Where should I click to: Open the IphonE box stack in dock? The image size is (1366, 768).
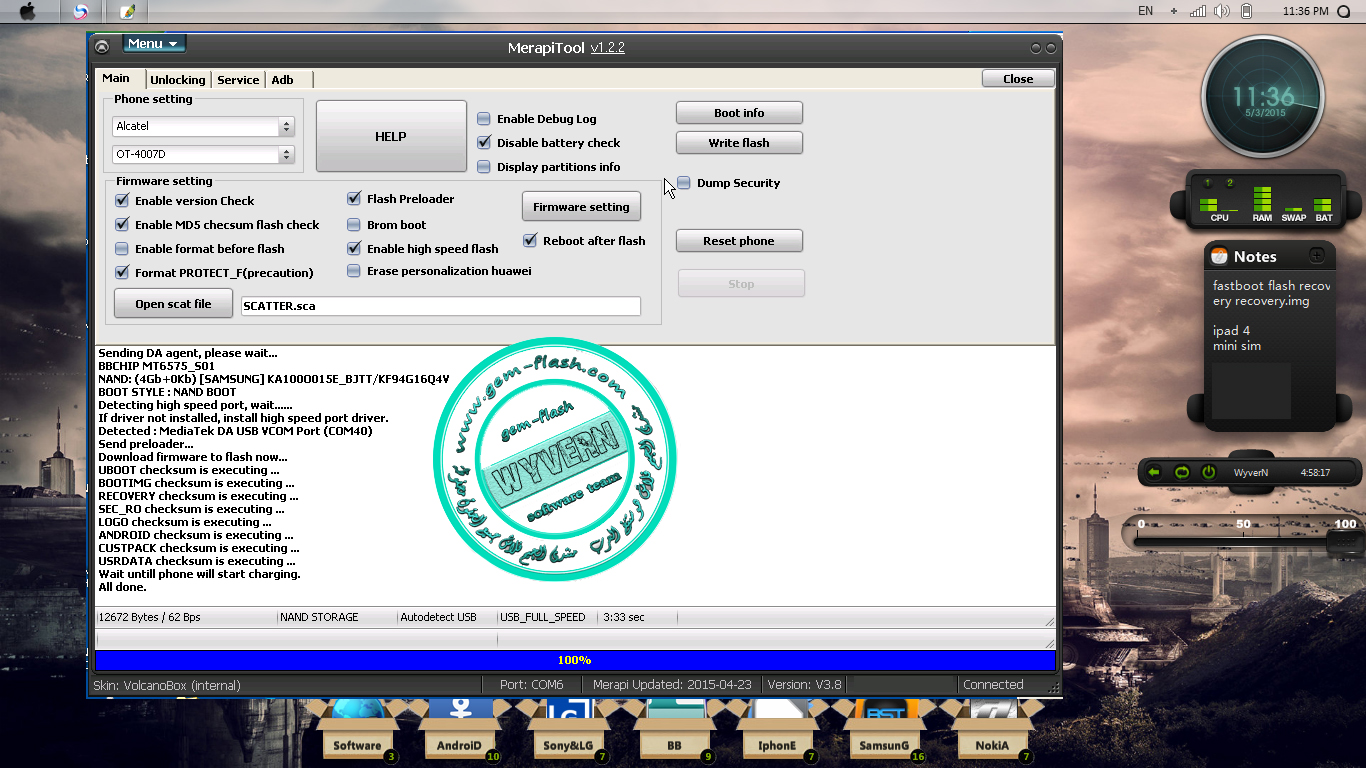(x=777, y=732)
